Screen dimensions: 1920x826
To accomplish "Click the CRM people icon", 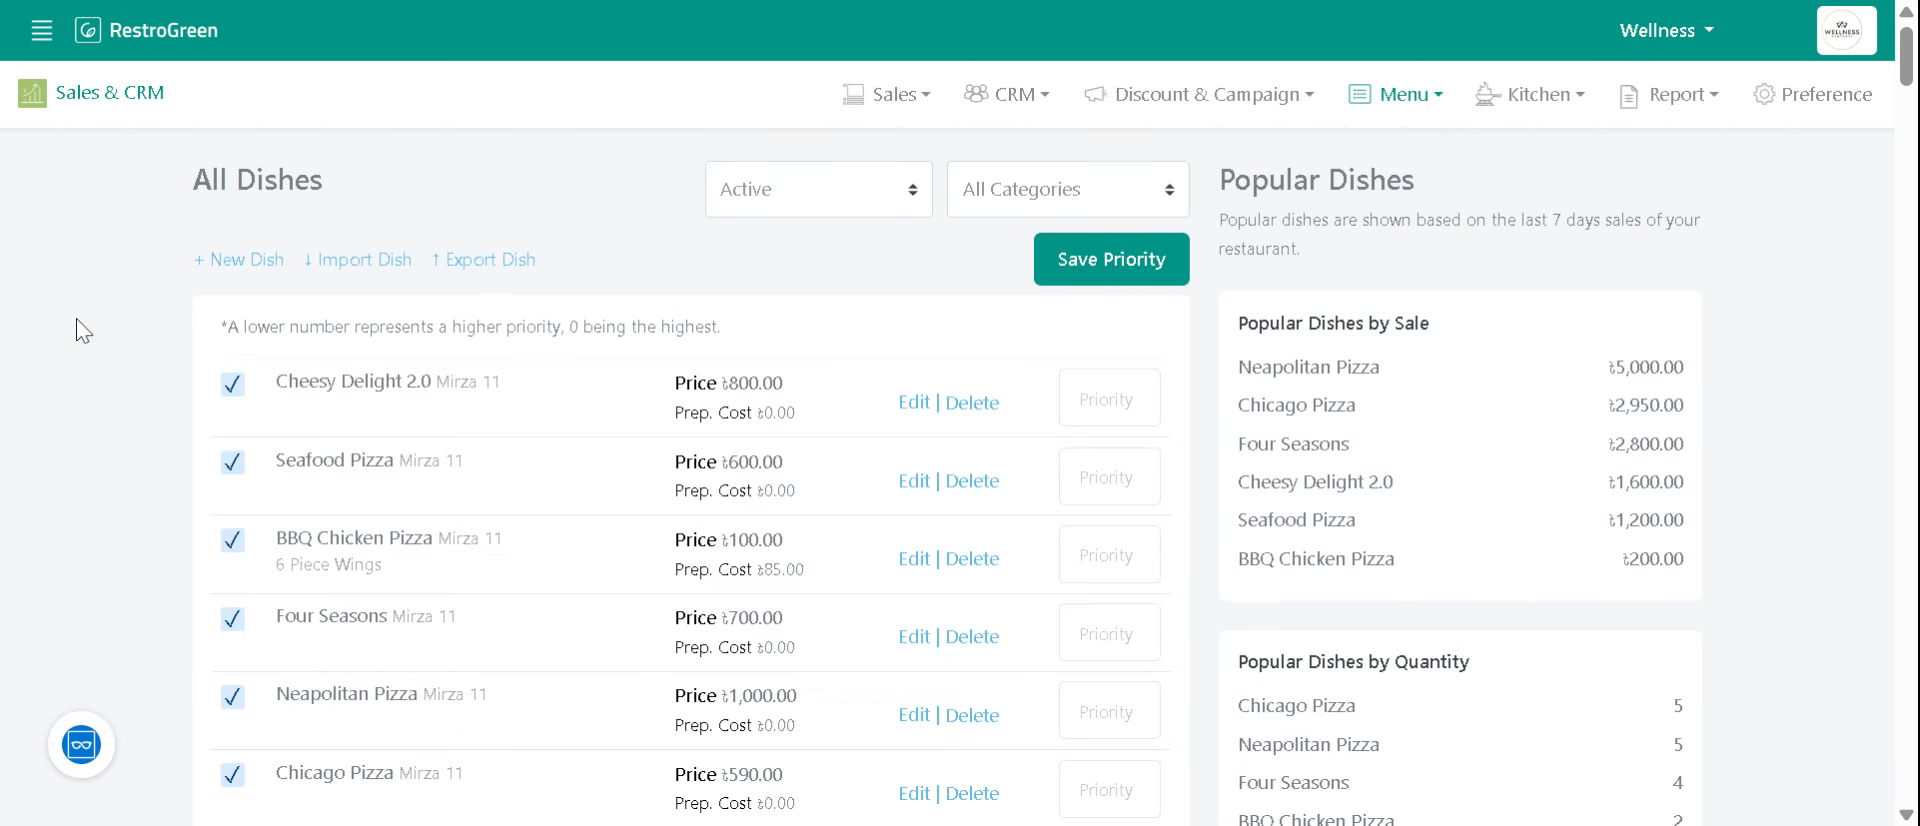I will [976, 93].
